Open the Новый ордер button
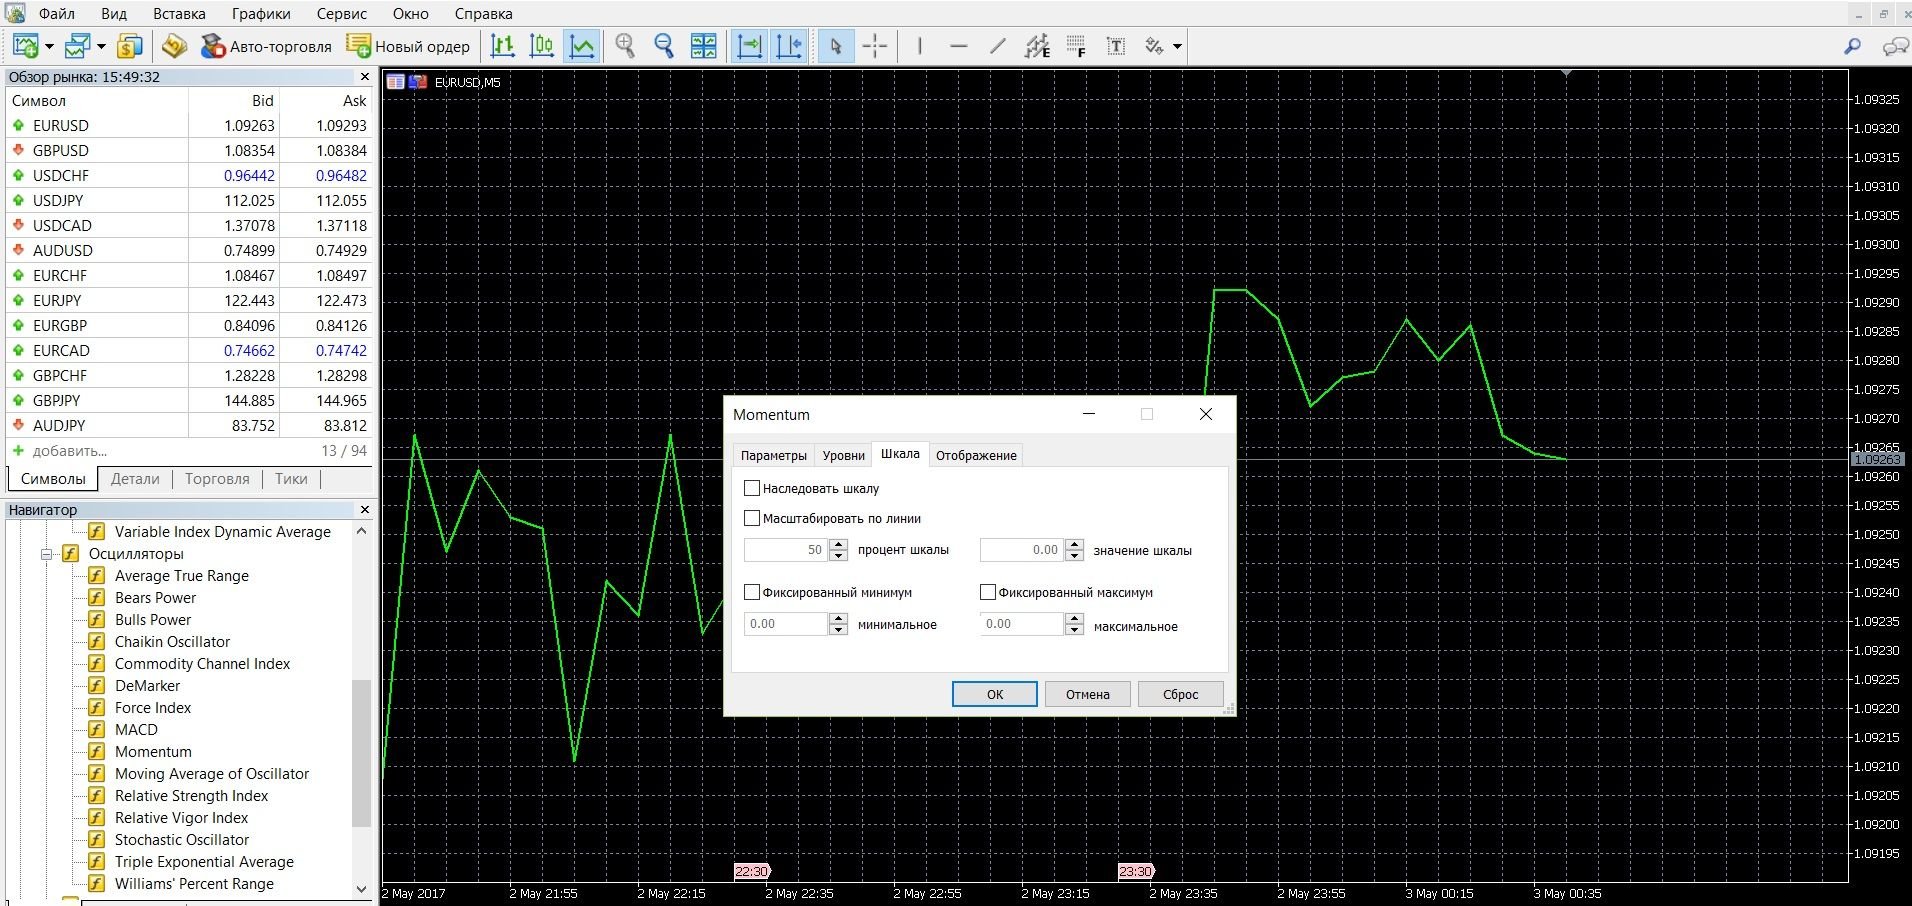The image size is (1912, 906). [x=408, y=46]
